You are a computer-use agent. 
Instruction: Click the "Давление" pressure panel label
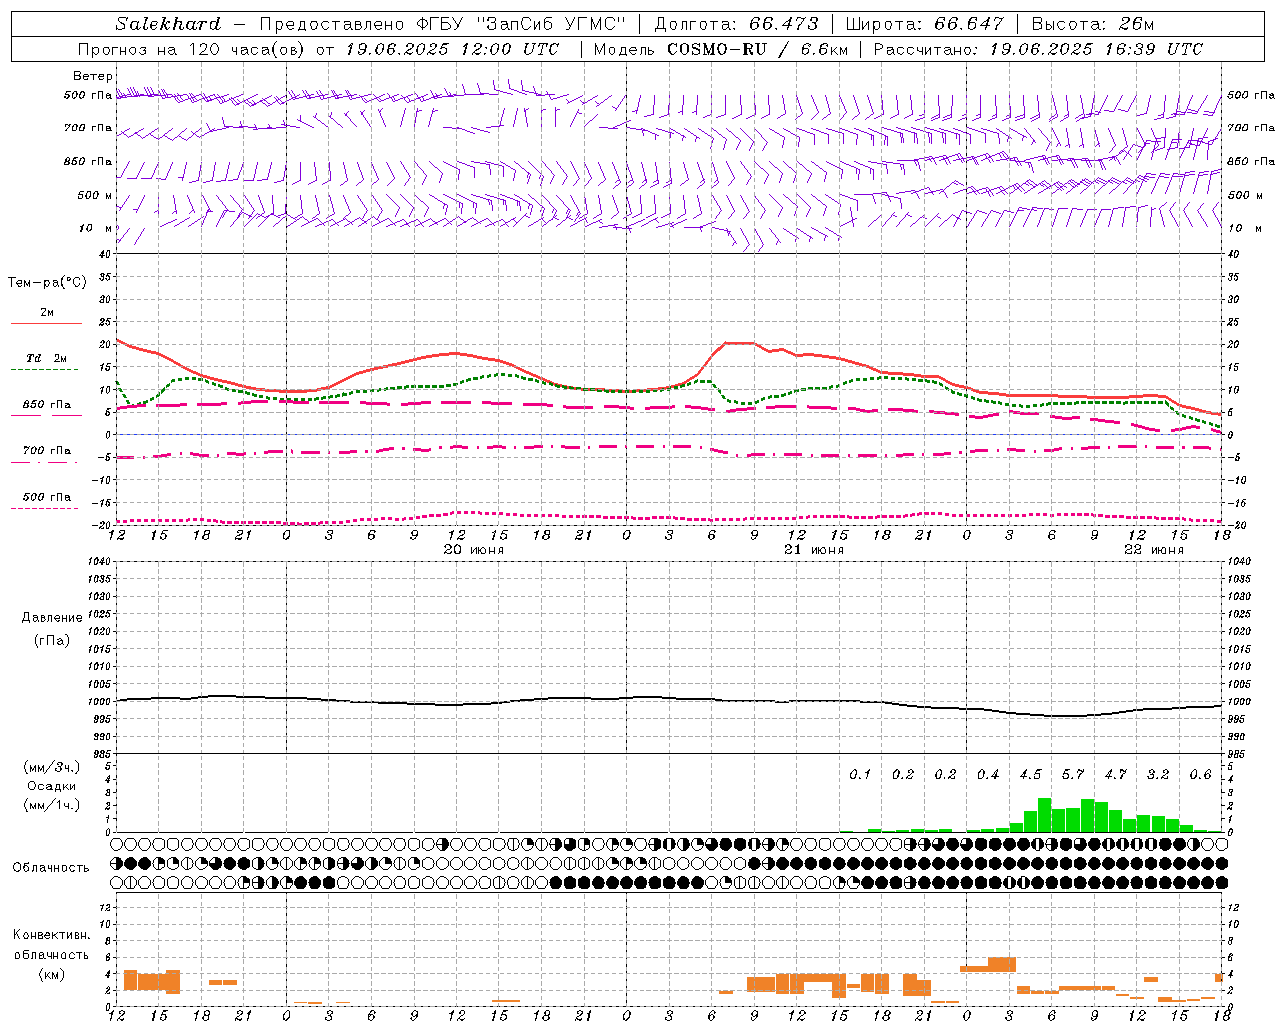(52, 618)
